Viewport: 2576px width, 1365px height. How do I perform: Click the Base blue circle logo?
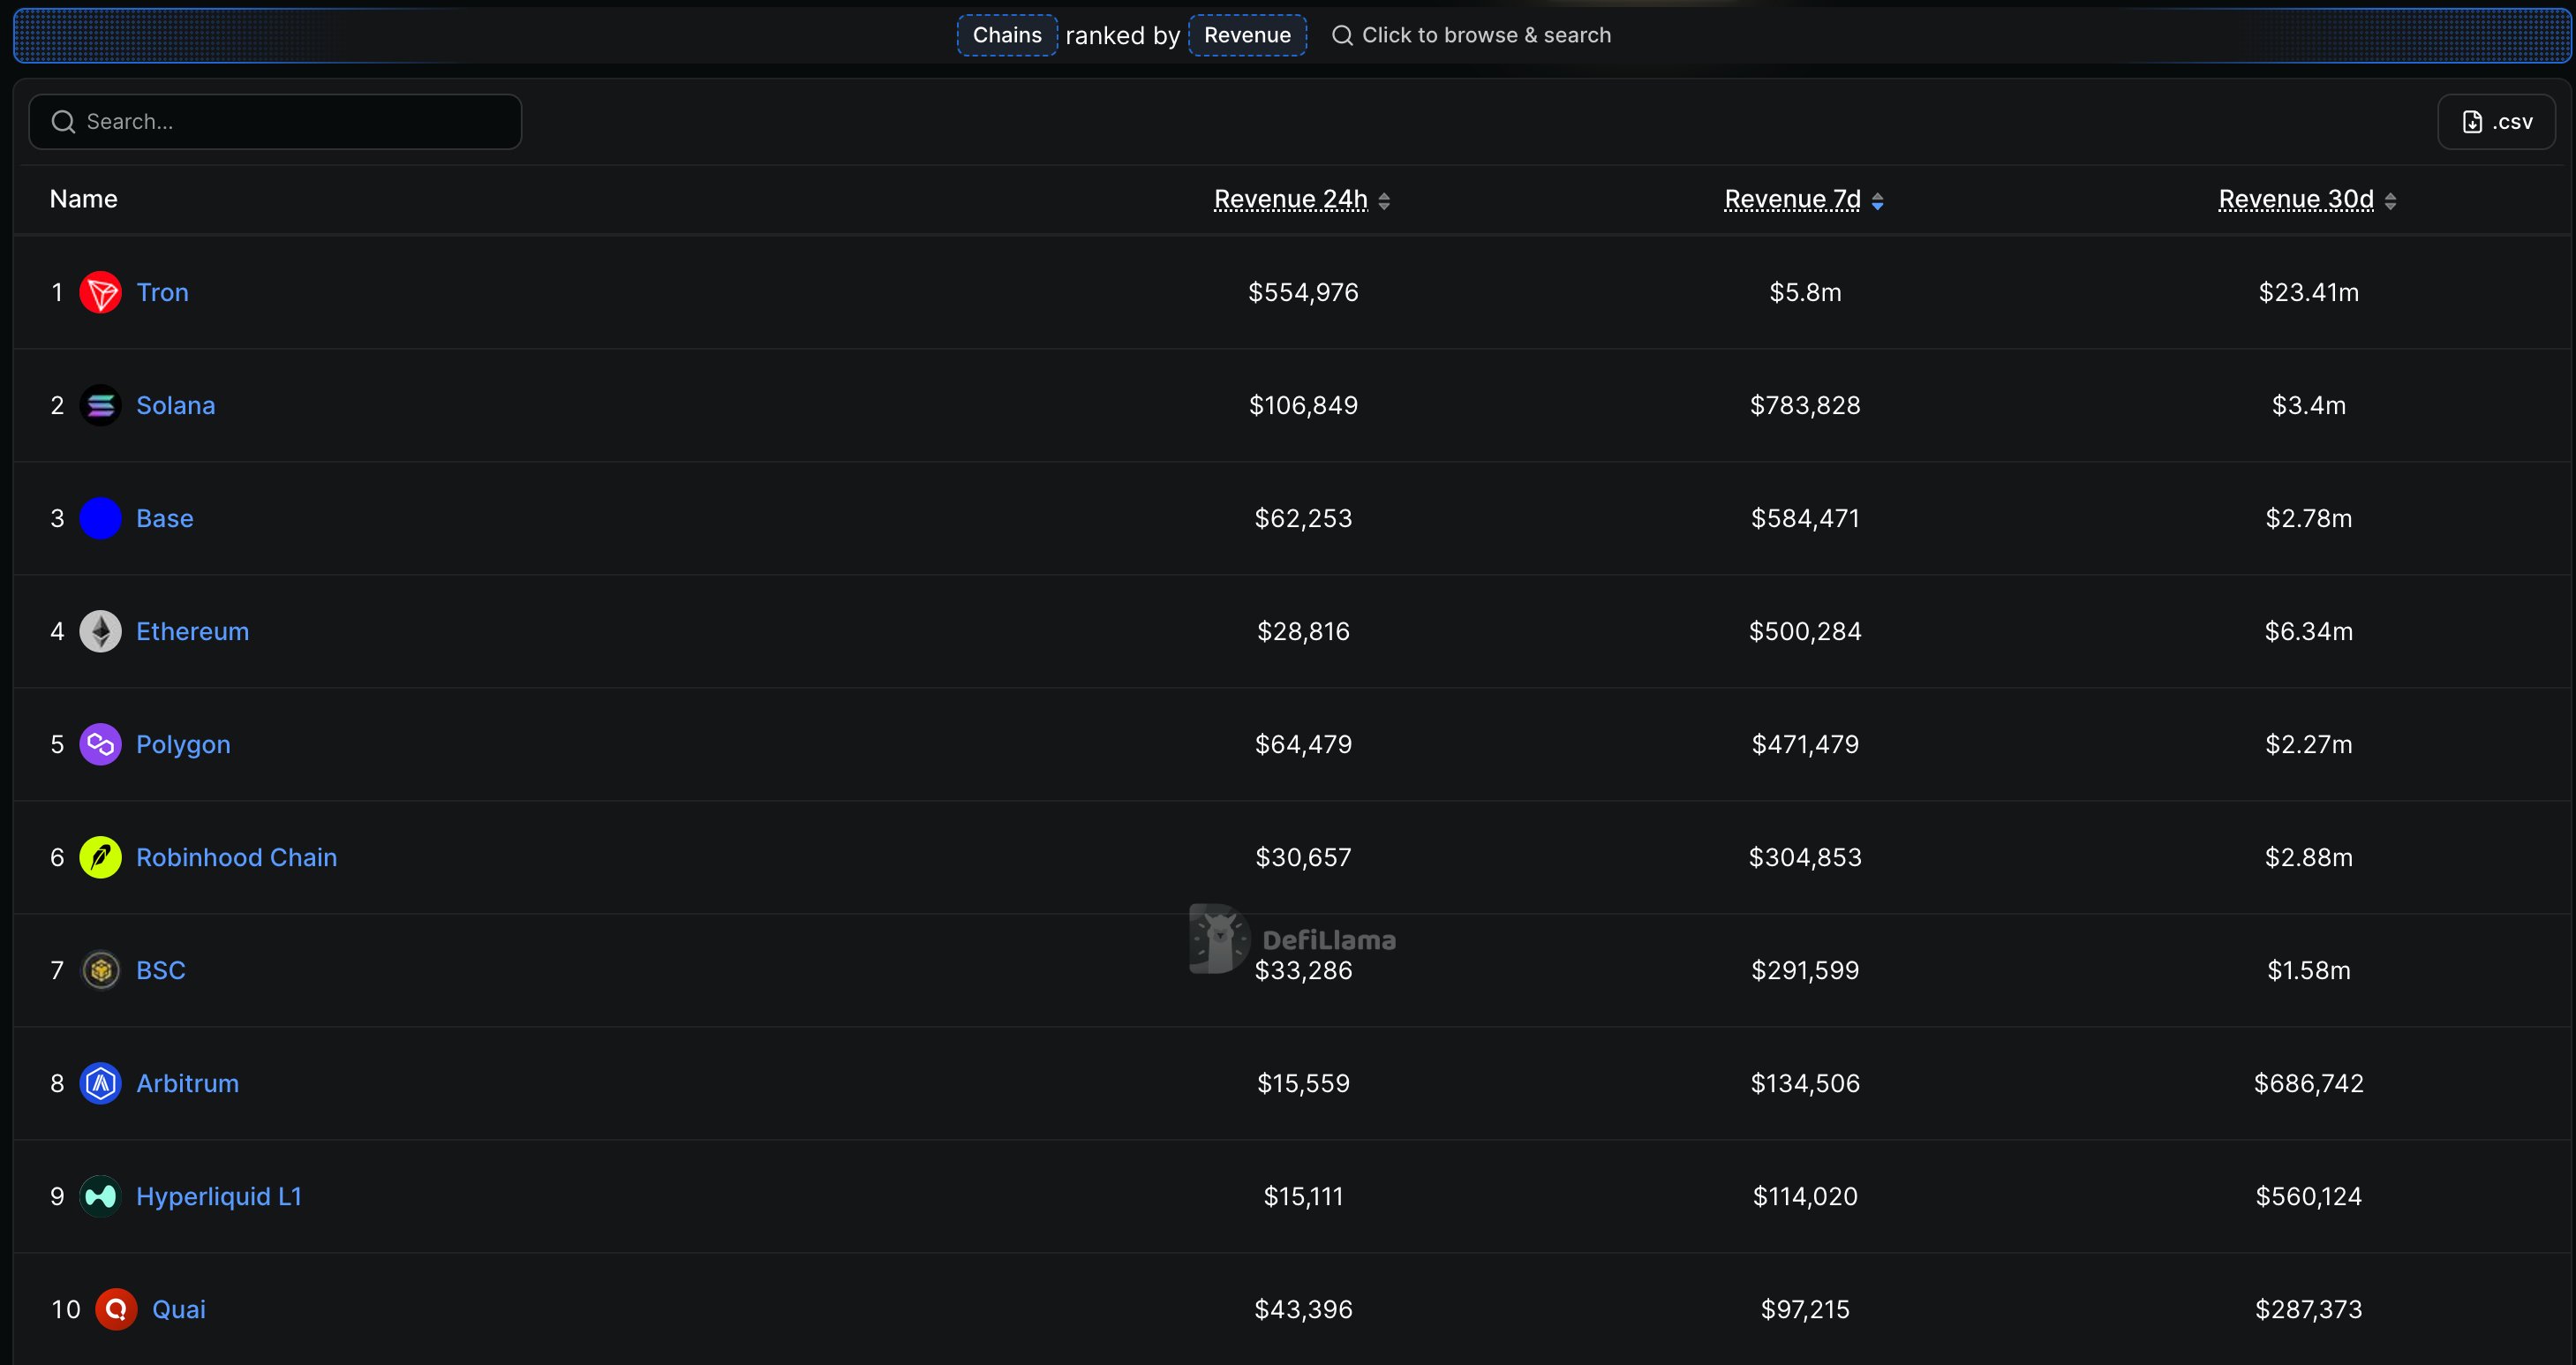point(100,518)
